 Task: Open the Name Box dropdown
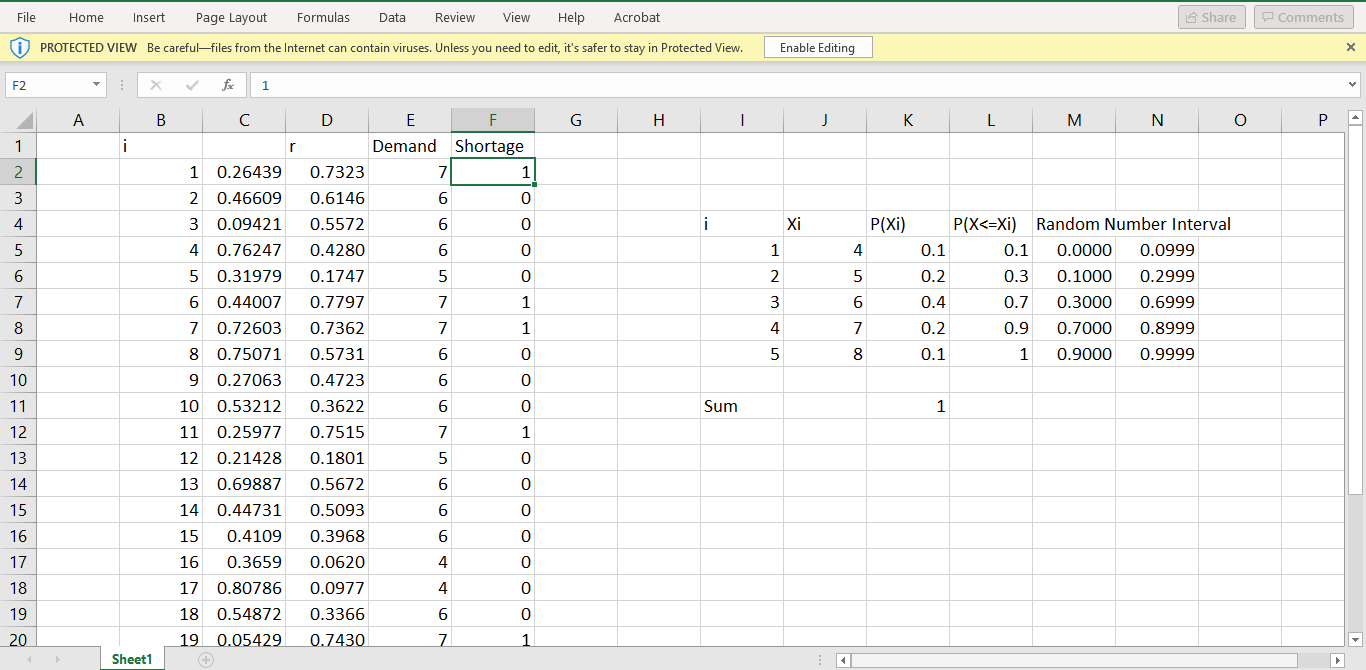click(x=97, y=85)
